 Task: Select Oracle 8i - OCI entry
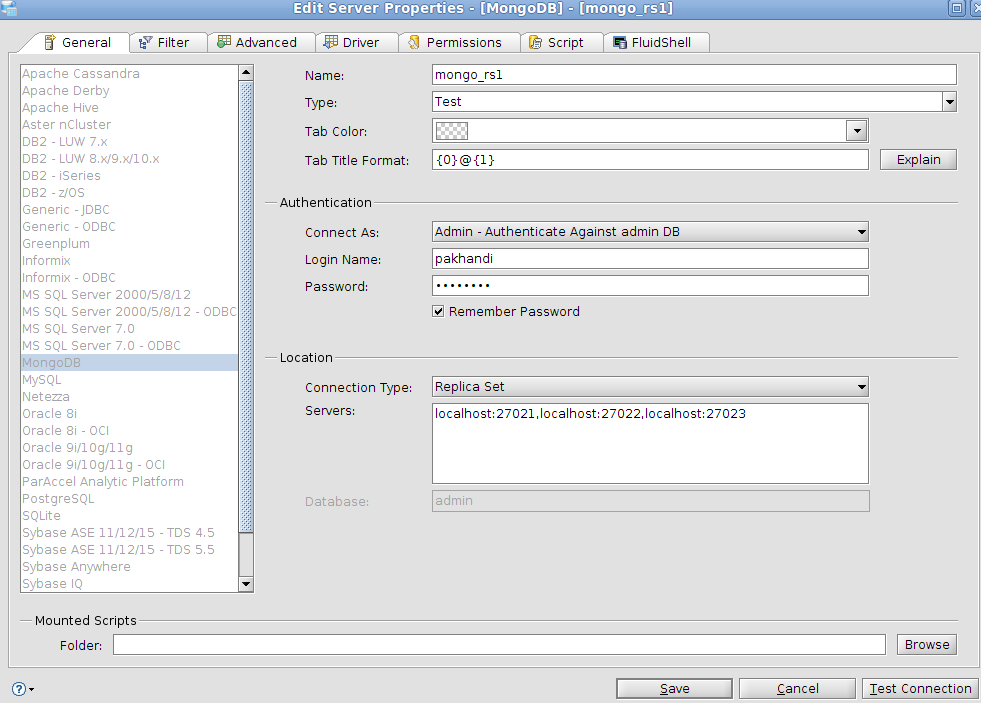130,431
